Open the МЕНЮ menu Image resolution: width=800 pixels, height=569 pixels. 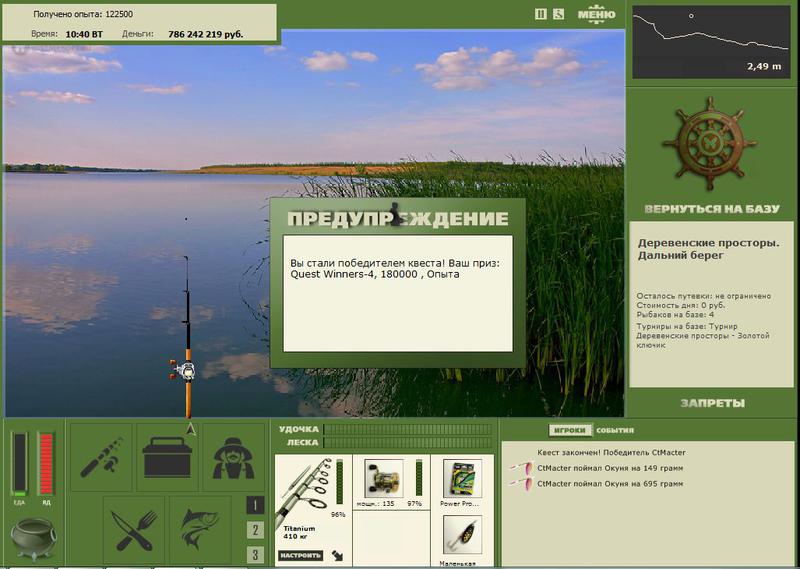(596, 14)
